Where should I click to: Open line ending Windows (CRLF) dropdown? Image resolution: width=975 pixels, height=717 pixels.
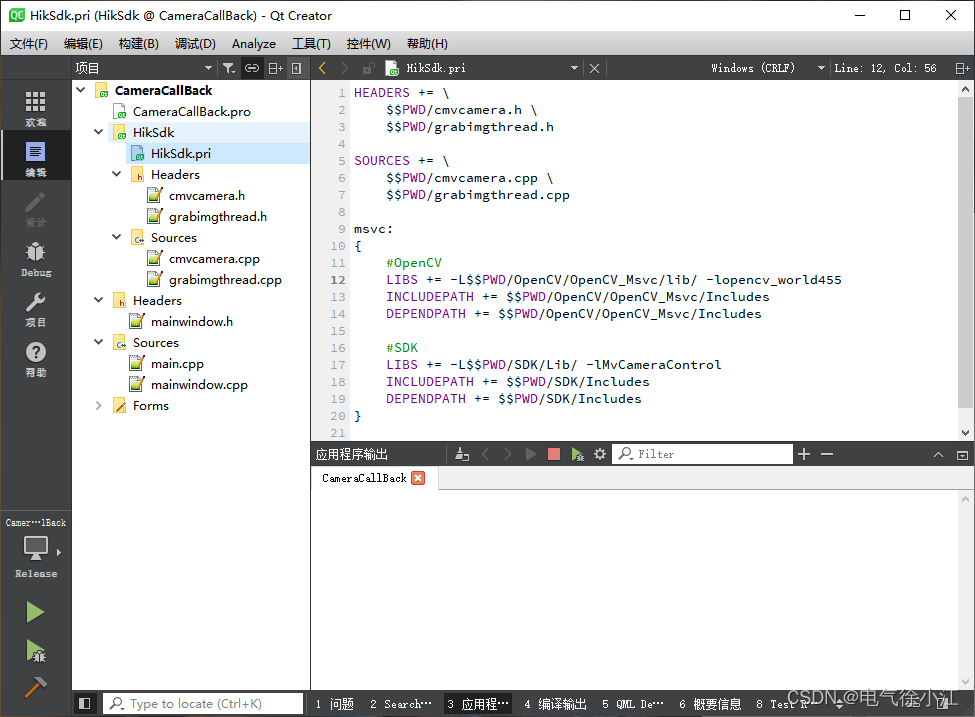point(767,68)
